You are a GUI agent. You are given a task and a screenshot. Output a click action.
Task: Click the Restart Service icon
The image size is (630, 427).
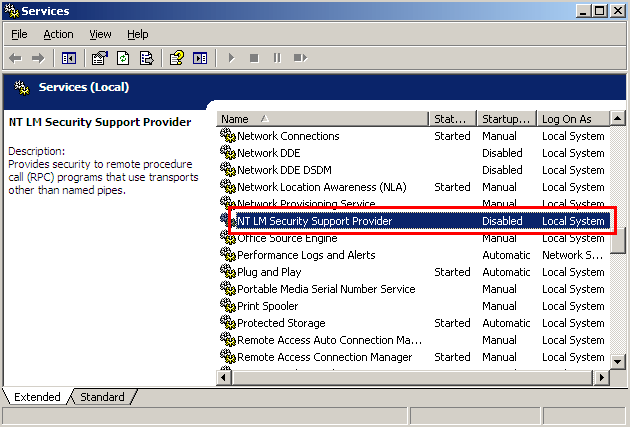pos(300,58)
